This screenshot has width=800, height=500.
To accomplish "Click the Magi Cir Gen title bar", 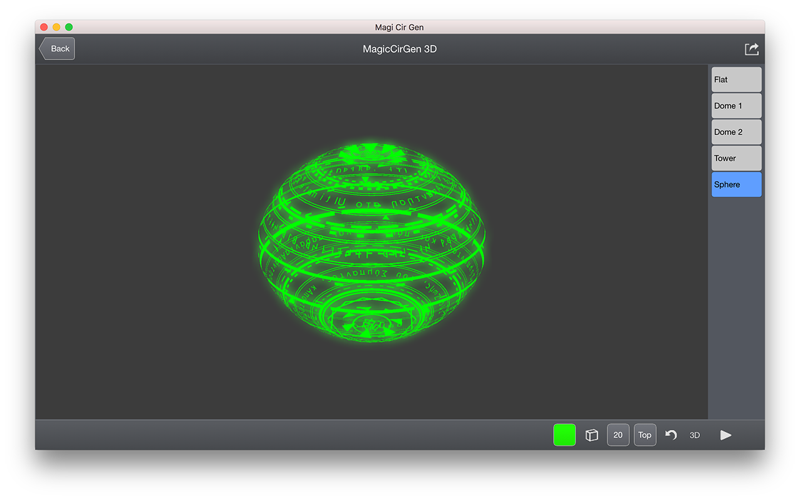I will coord(399,27).
